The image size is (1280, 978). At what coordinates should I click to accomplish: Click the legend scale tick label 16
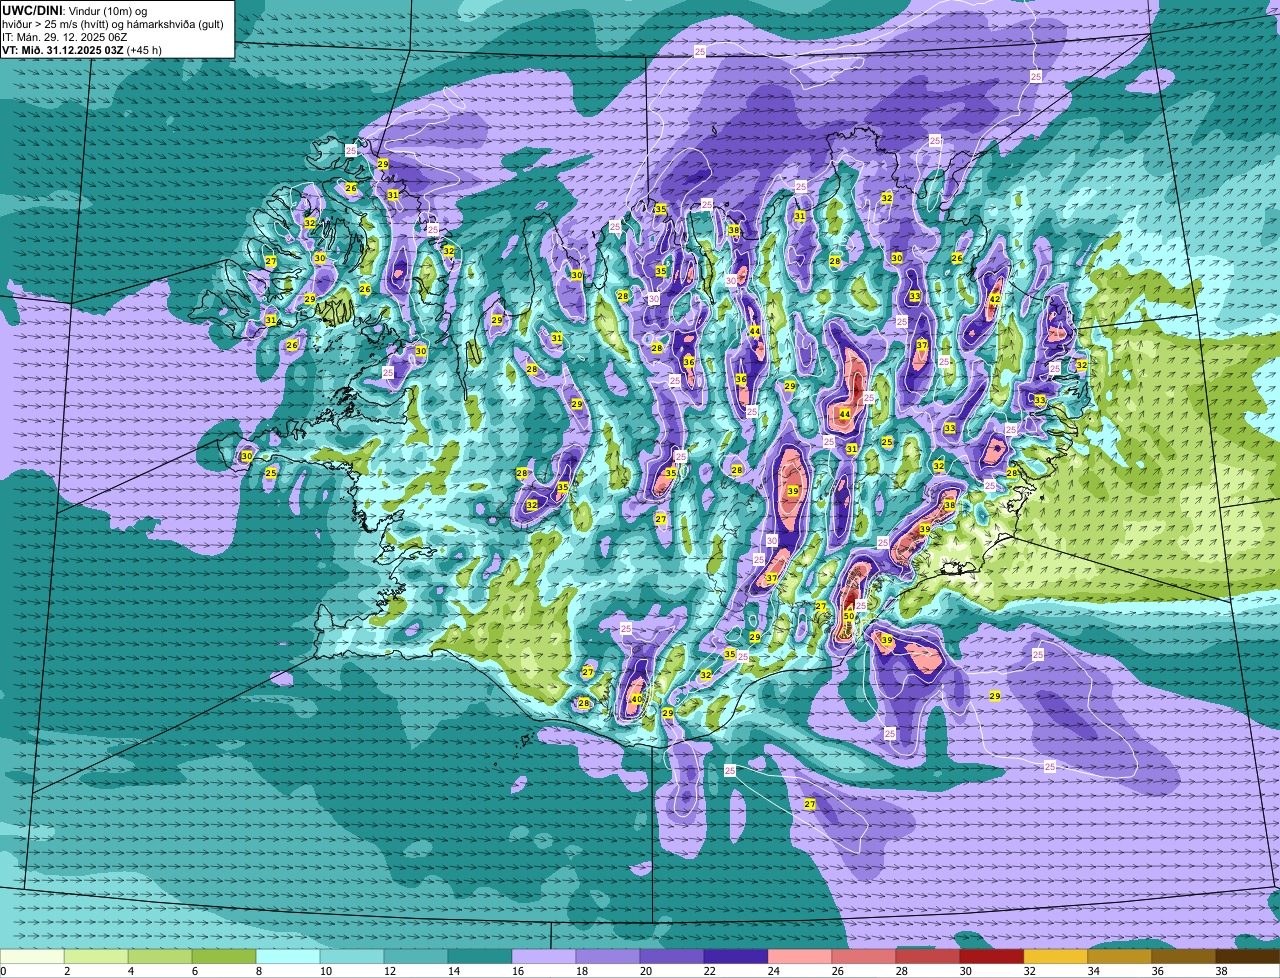(x=518, y=971)
